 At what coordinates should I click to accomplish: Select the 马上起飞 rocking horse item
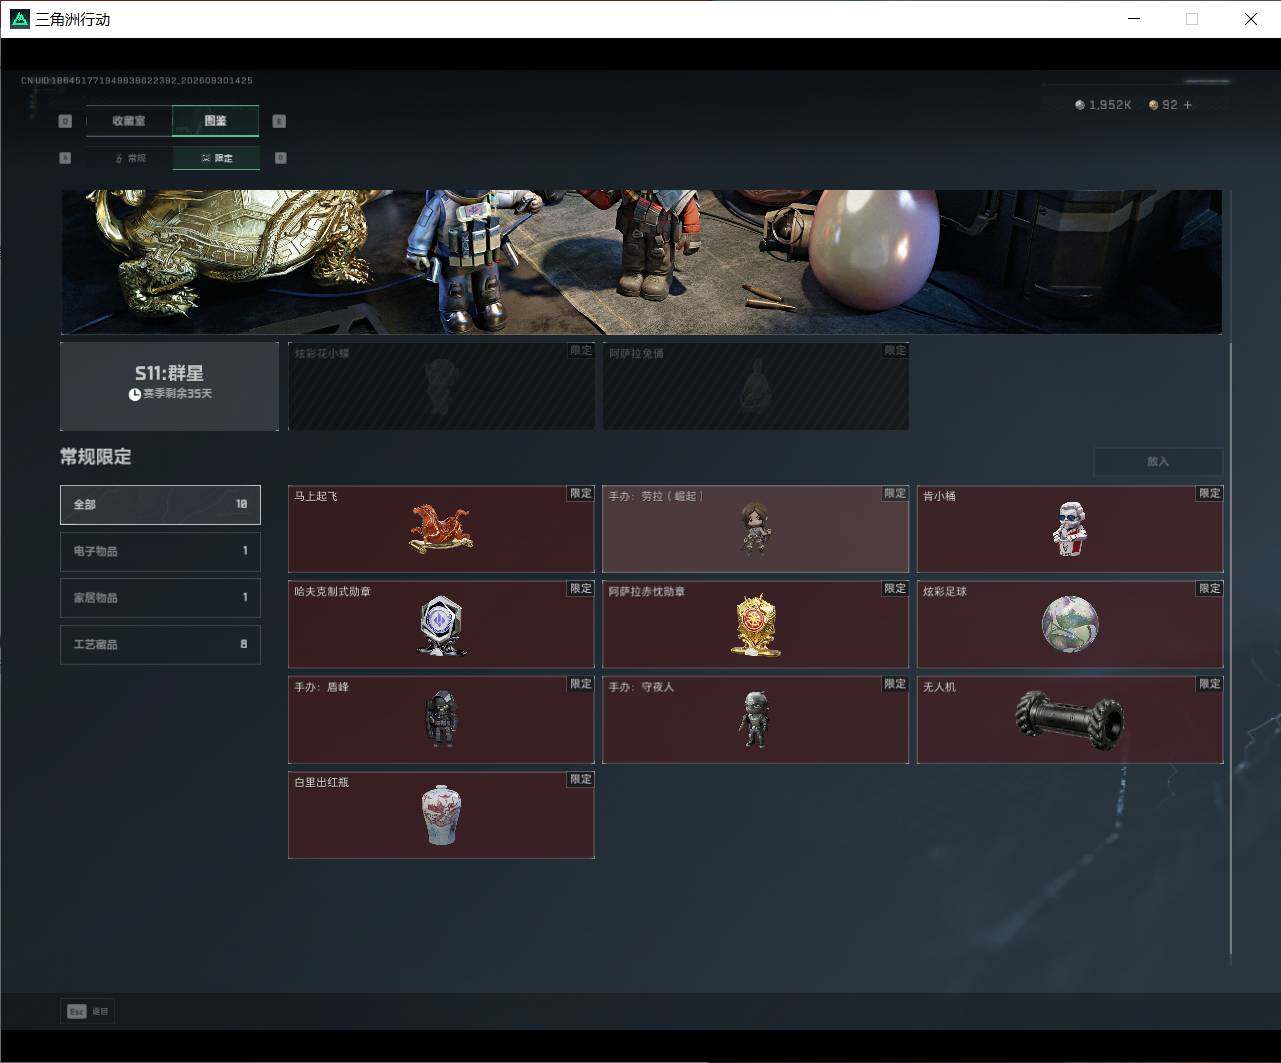(441, 529)
